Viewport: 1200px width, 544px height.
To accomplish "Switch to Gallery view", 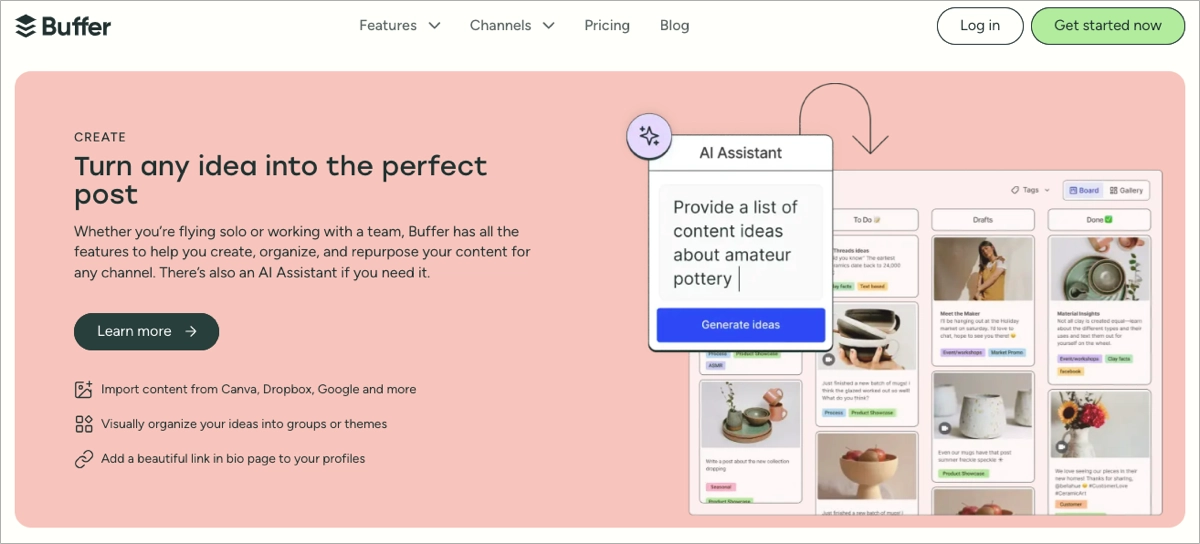I will click(1126, 190).
